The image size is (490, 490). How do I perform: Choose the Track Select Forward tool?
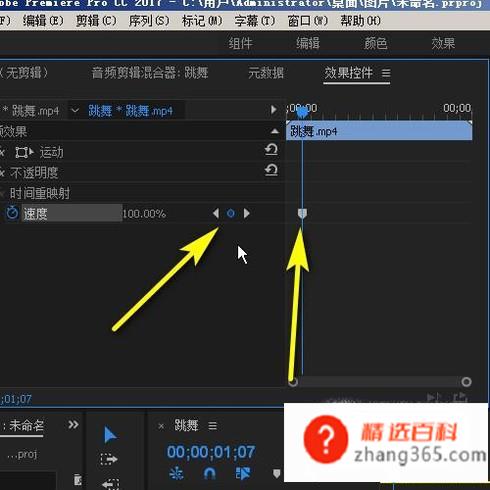[109, 459]
